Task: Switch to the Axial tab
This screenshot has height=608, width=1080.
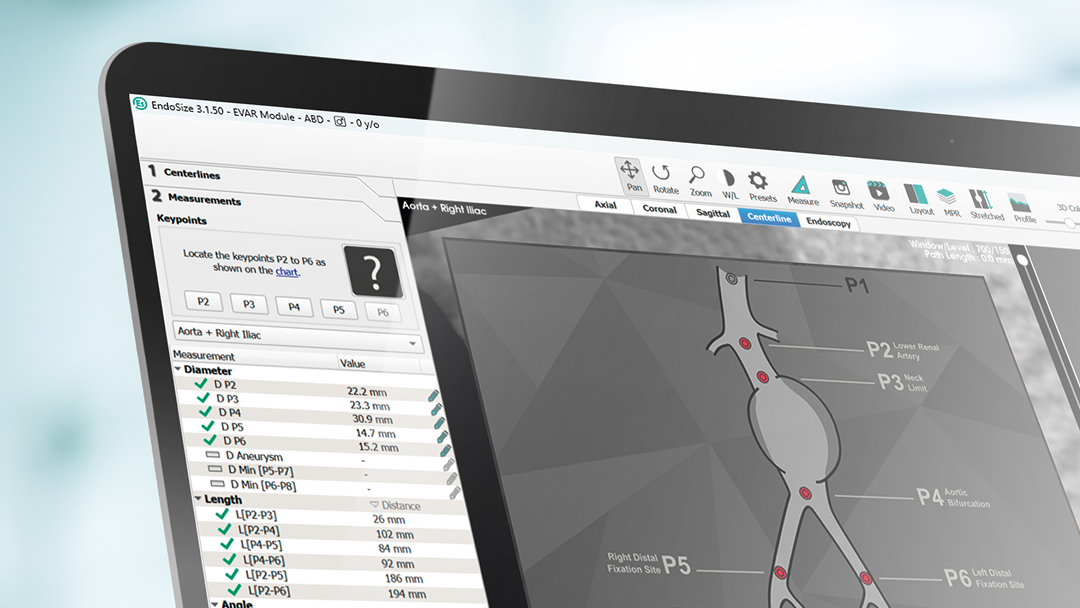Action: tap(605, 205)
